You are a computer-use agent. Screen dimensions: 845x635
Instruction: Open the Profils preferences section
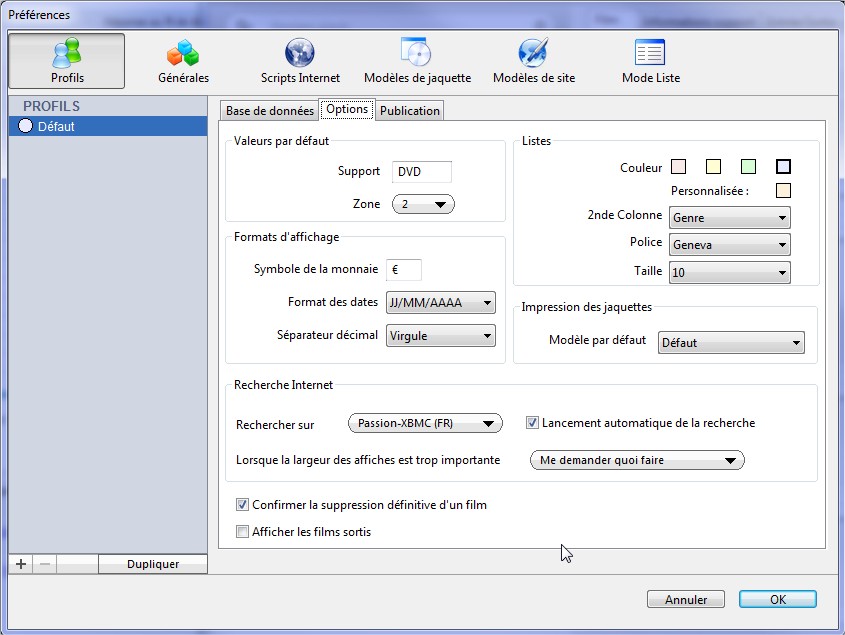(67, 60)
